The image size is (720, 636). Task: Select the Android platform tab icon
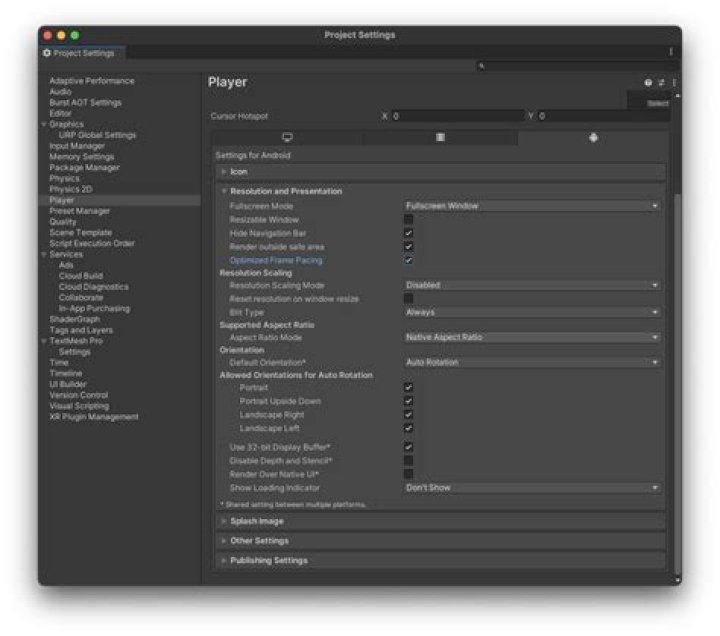tap(593, 137)
